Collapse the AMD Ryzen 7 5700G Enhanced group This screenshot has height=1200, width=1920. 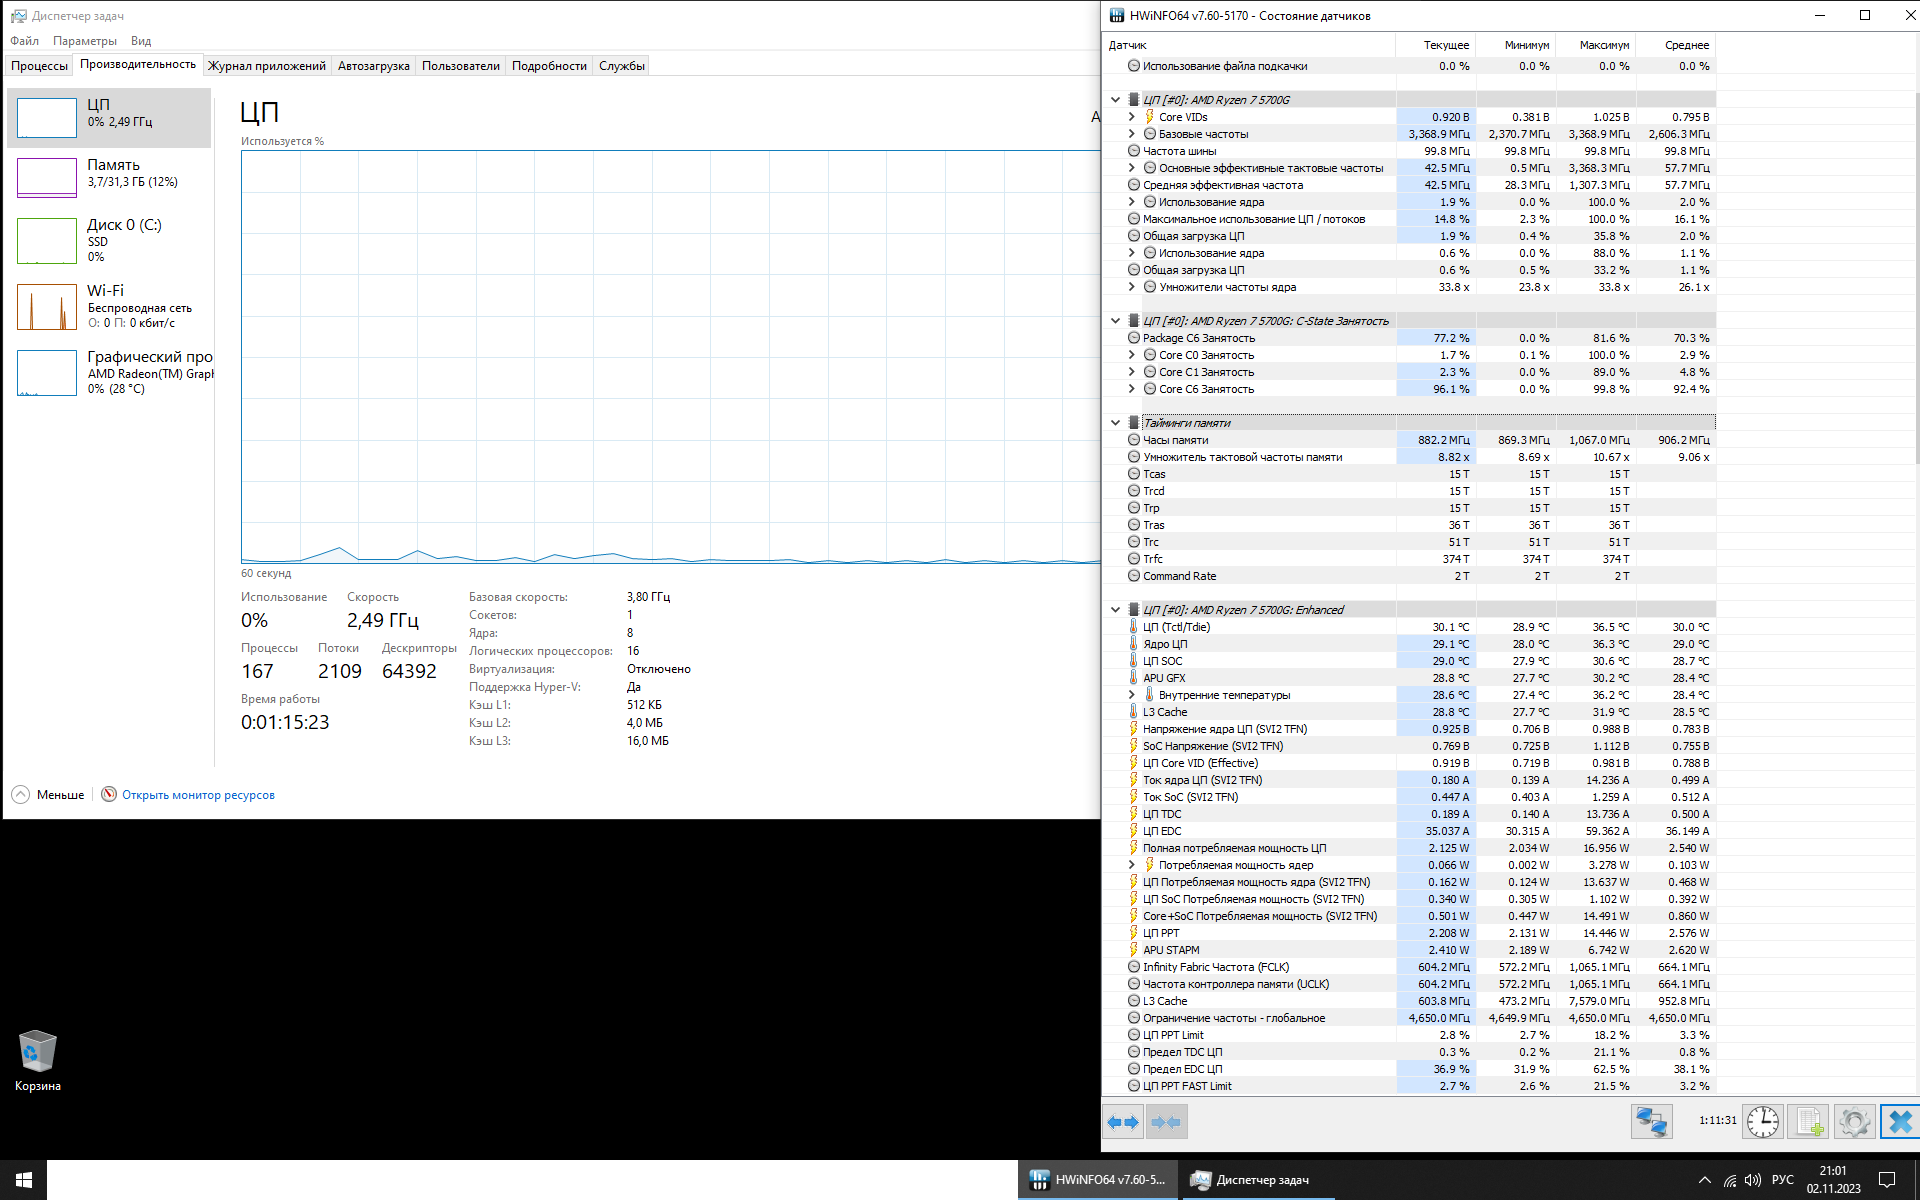(x=1115, y=610)
